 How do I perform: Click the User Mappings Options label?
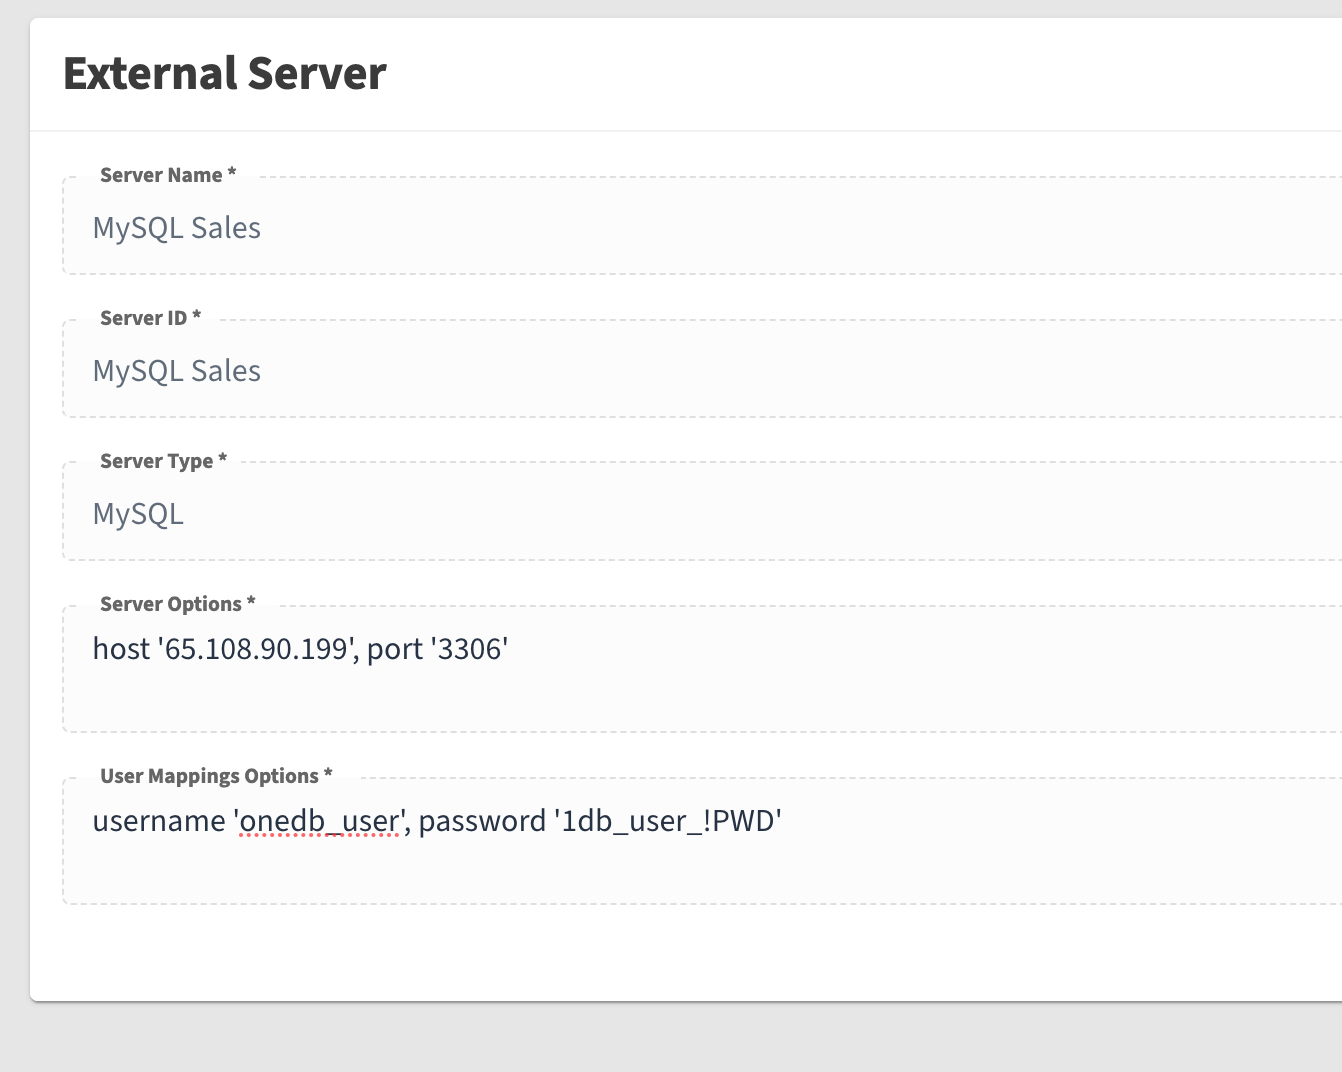(209, 775)
